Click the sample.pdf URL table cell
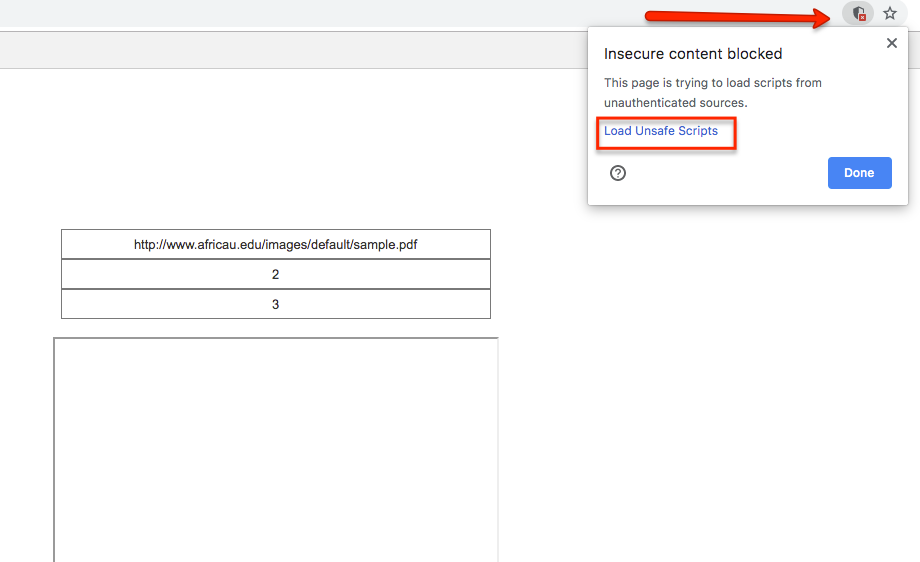The height and width of the screenshot is (562, 920). point(276,244)
